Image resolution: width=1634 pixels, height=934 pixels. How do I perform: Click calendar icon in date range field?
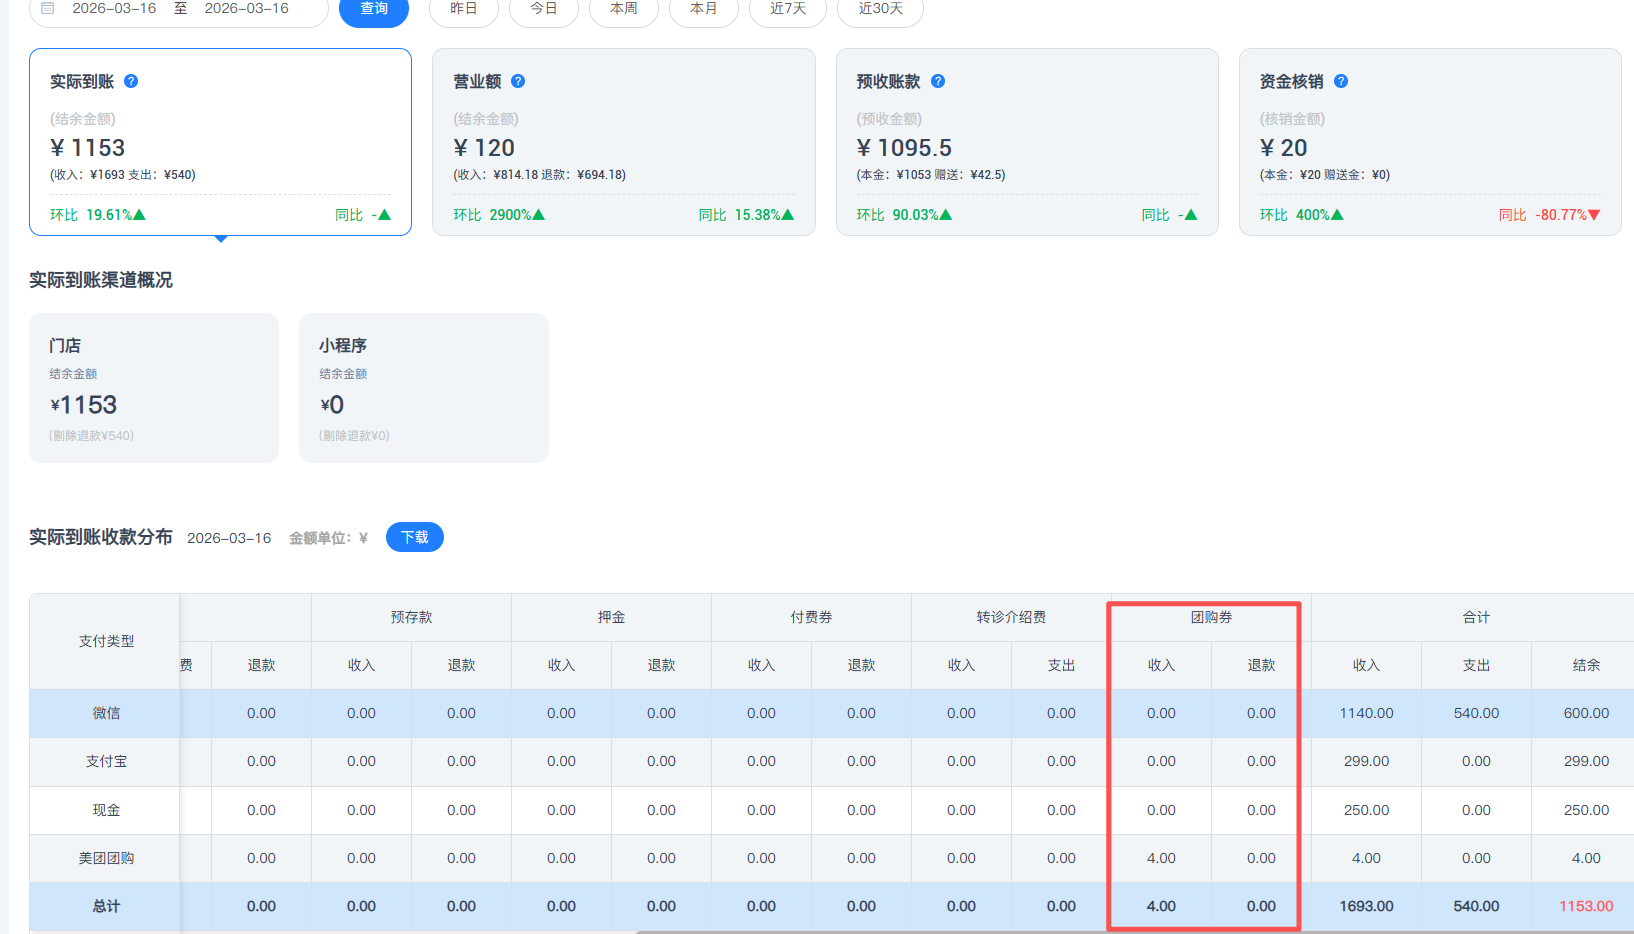[47, 8]
